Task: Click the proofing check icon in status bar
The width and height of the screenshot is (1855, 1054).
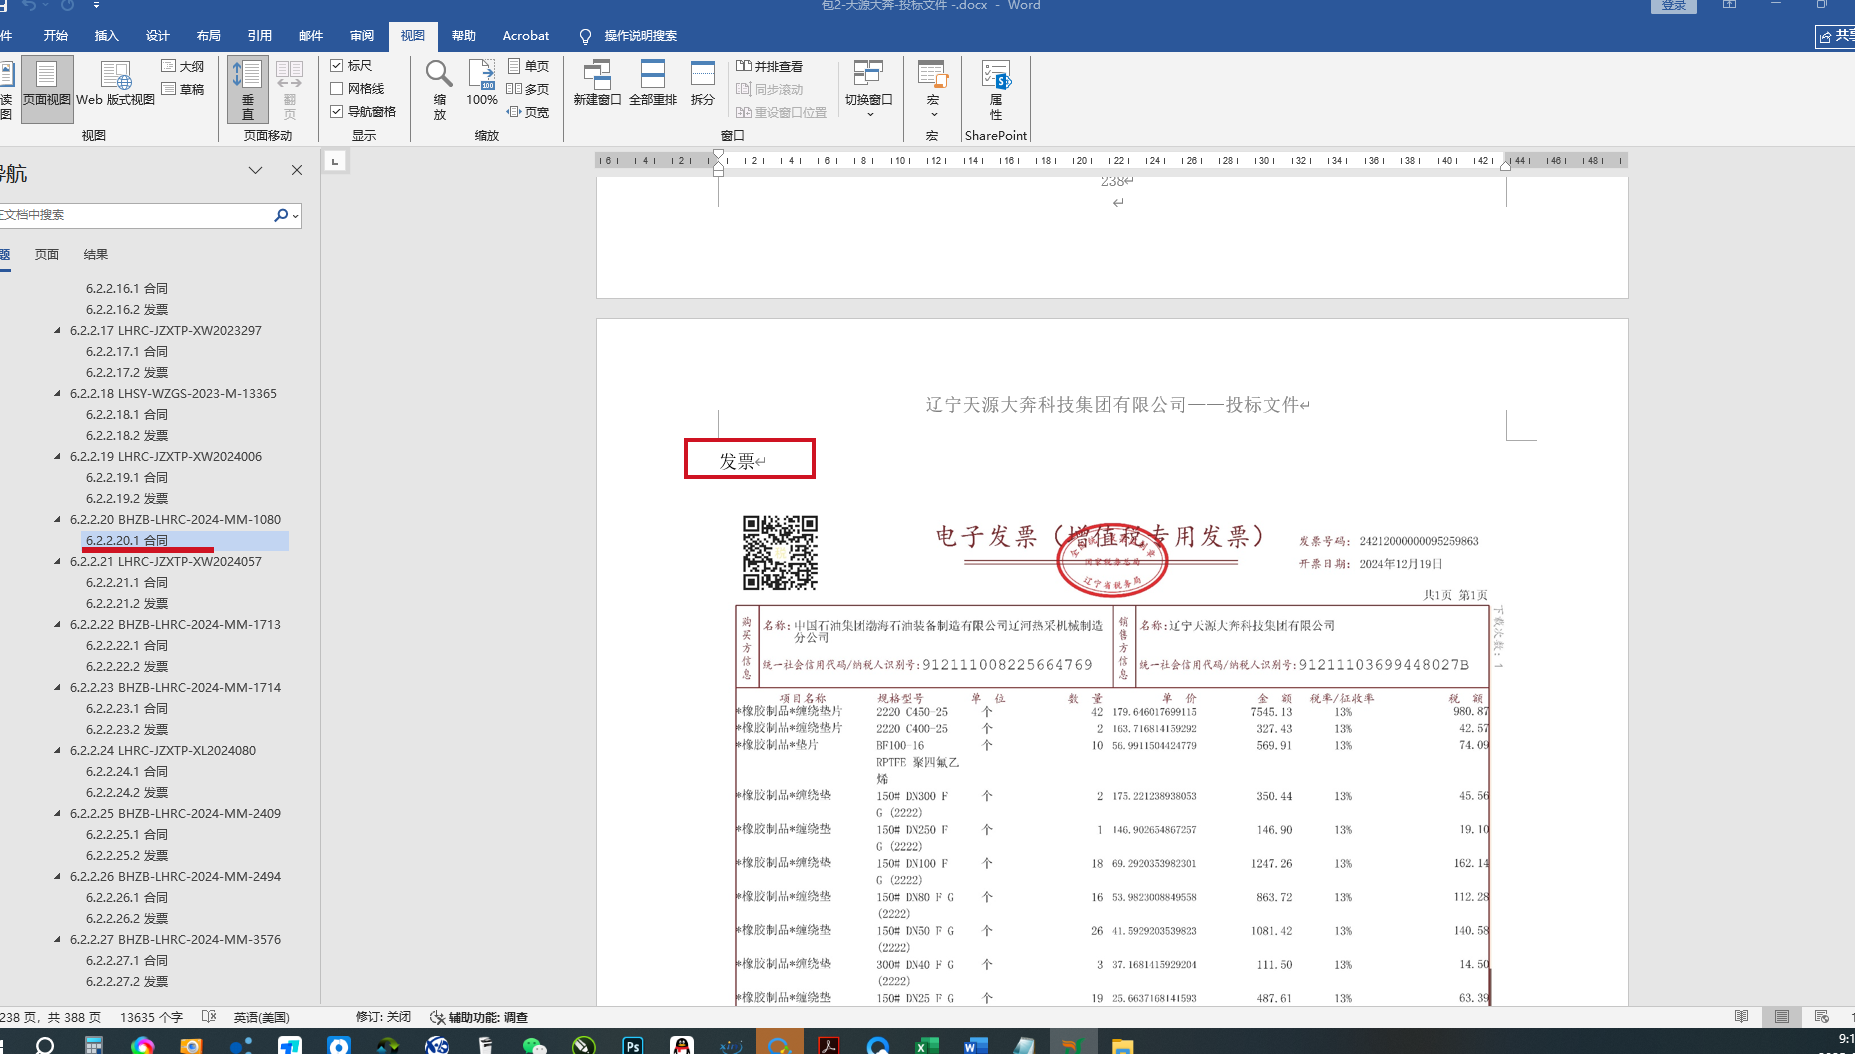Action: click(209, 1017)
